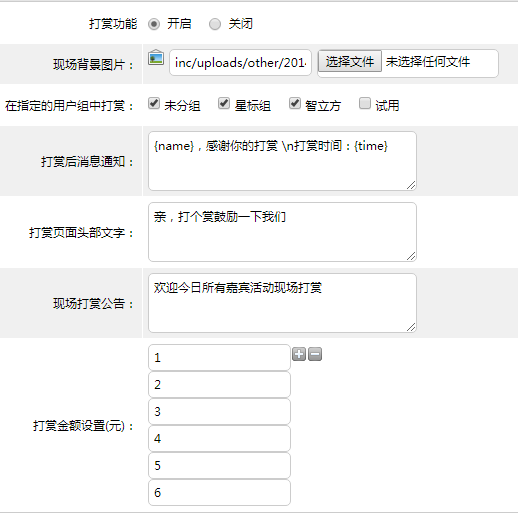Focus the amount field containing 6
The height and width of the screenshot is (520, 518).
click(x=219, y=493)
